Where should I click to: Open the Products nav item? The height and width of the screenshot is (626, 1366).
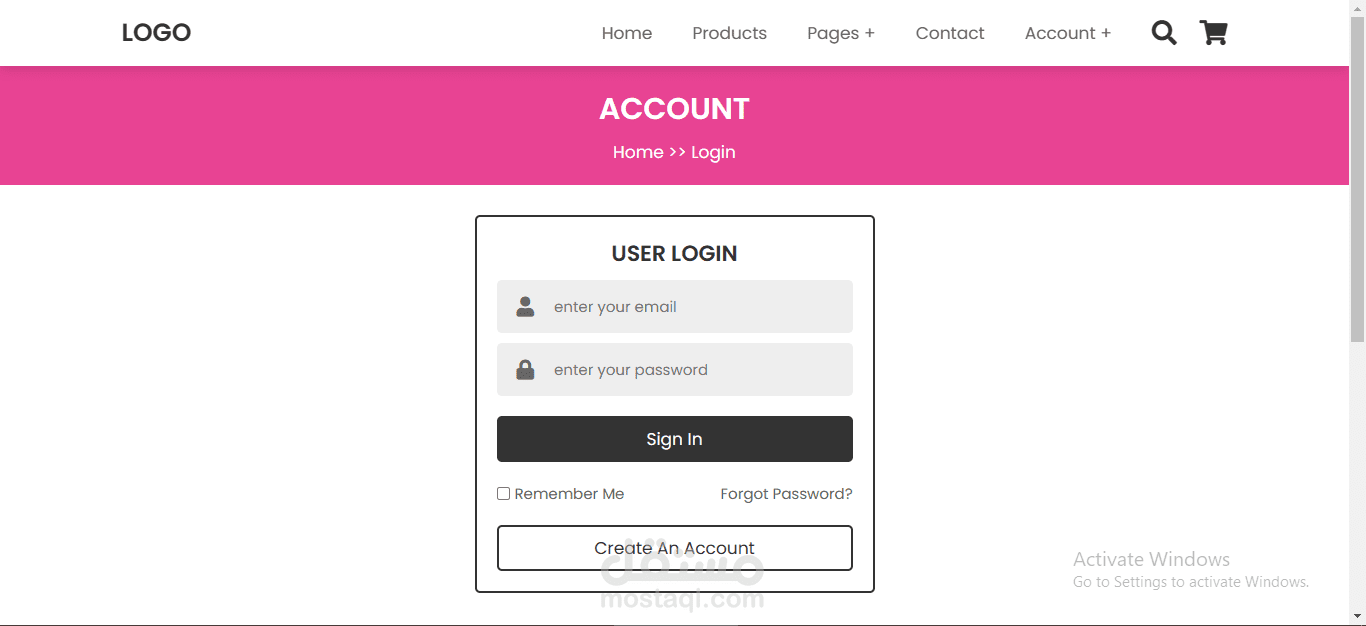(729, 33)
